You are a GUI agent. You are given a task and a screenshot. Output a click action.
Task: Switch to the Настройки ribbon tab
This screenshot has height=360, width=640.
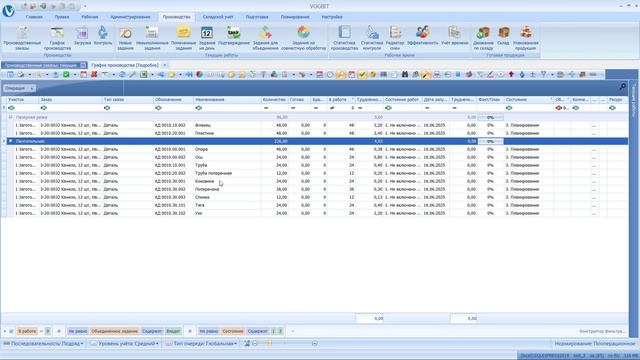pyautogui.click(x=332, y=17)
